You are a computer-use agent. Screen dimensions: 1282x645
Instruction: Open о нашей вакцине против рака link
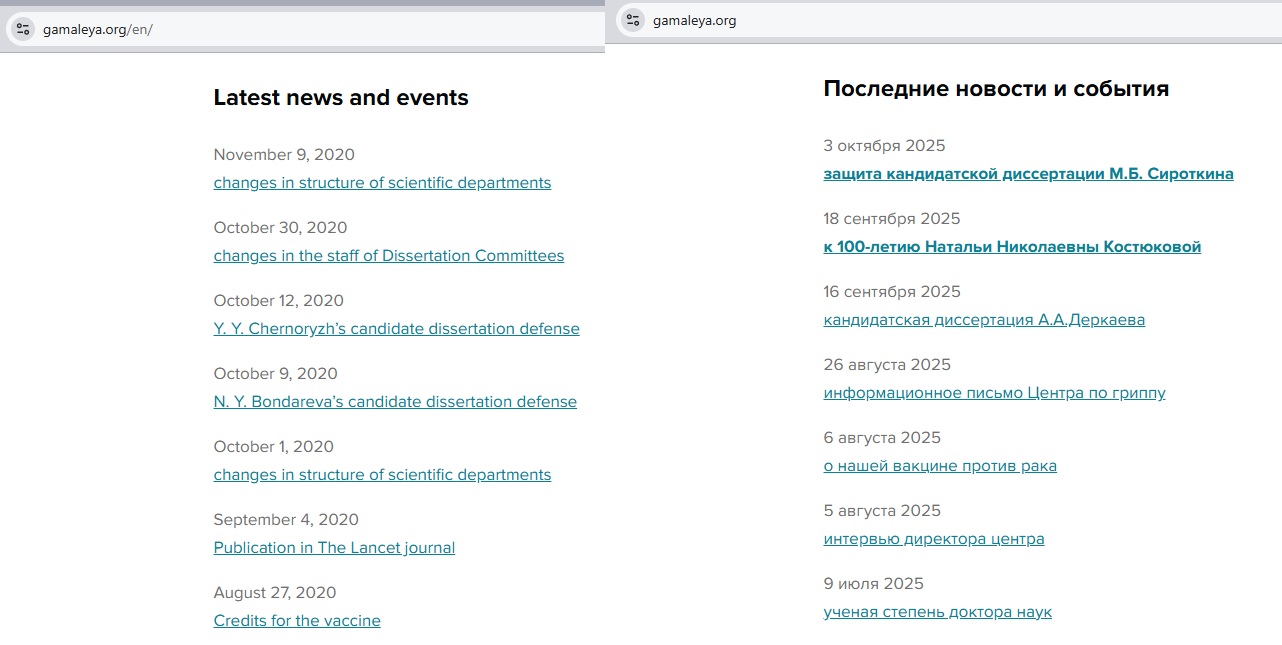940,466
